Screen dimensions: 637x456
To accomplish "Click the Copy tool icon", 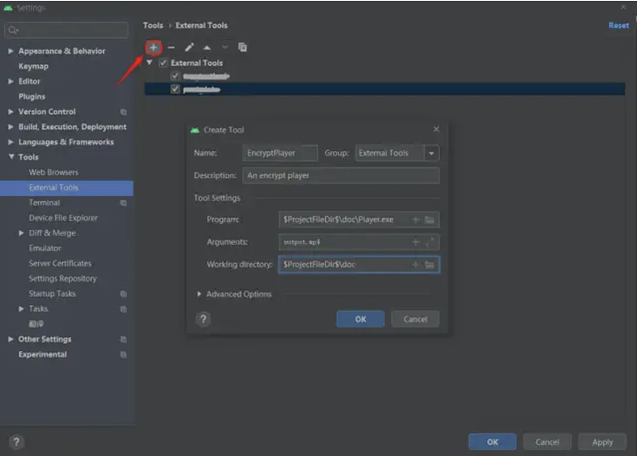I will [243, 48].
